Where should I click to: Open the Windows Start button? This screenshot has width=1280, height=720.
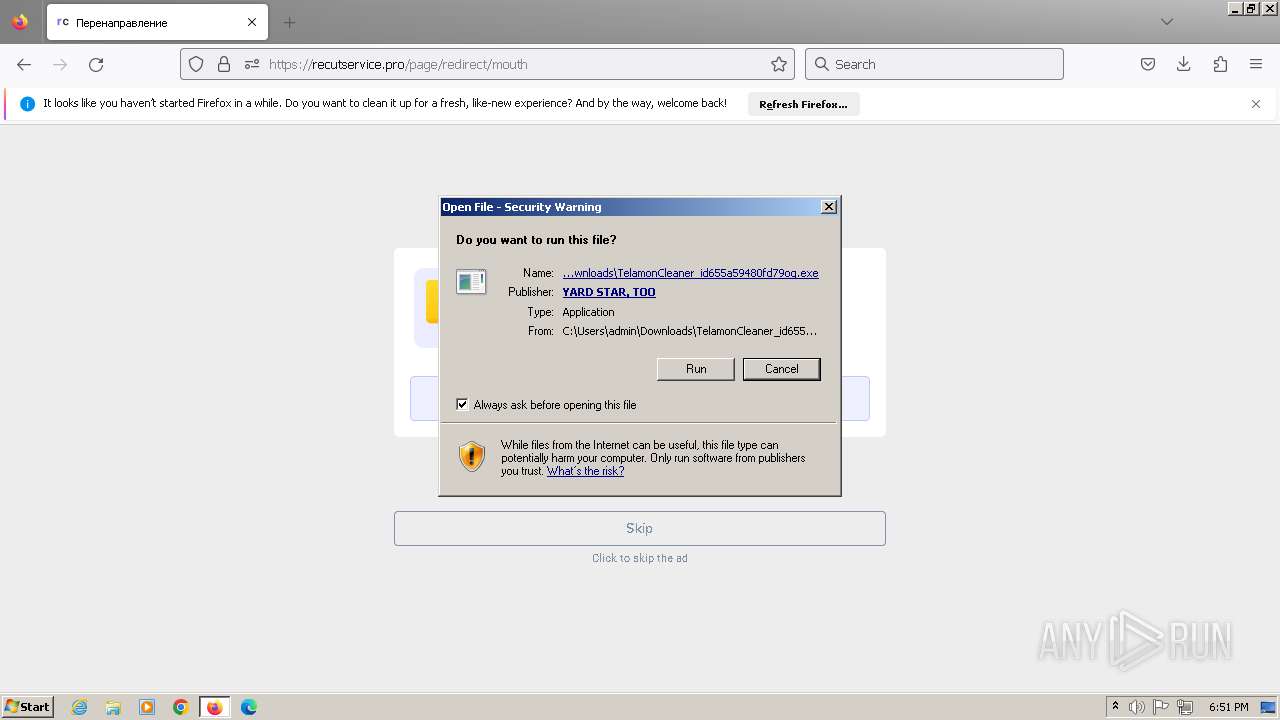coord(27,707)
